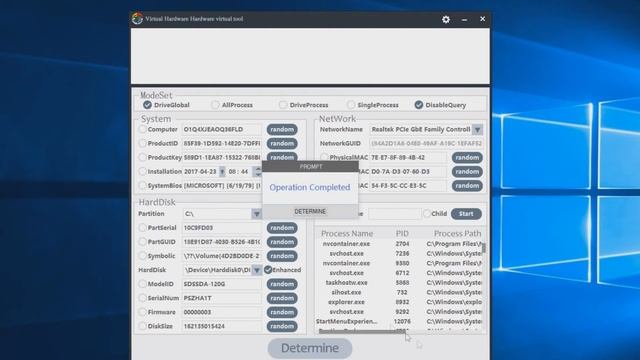640x360 pixels.
Task: Toggle the Child checkbox
Action: (x=427, y=213)
